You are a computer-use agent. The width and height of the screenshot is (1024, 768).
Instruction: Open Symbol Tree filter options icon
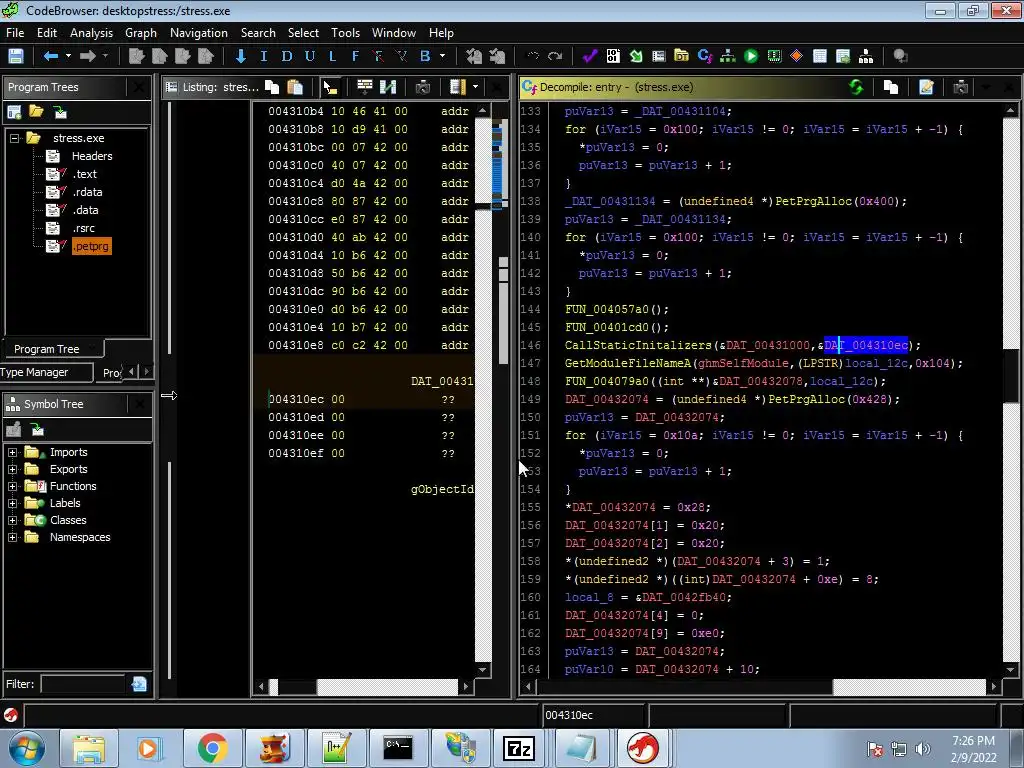click(x=139, y=684)
